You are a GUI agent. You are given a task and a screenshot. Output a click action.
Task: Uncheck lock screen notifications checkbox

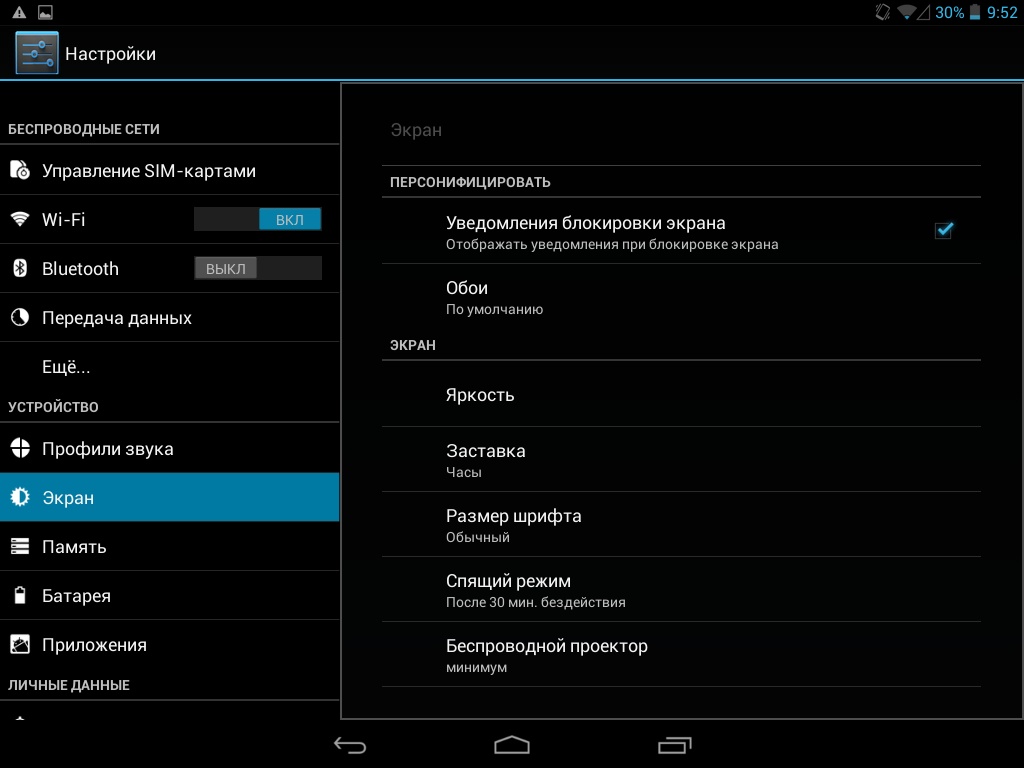click(943, 231)
